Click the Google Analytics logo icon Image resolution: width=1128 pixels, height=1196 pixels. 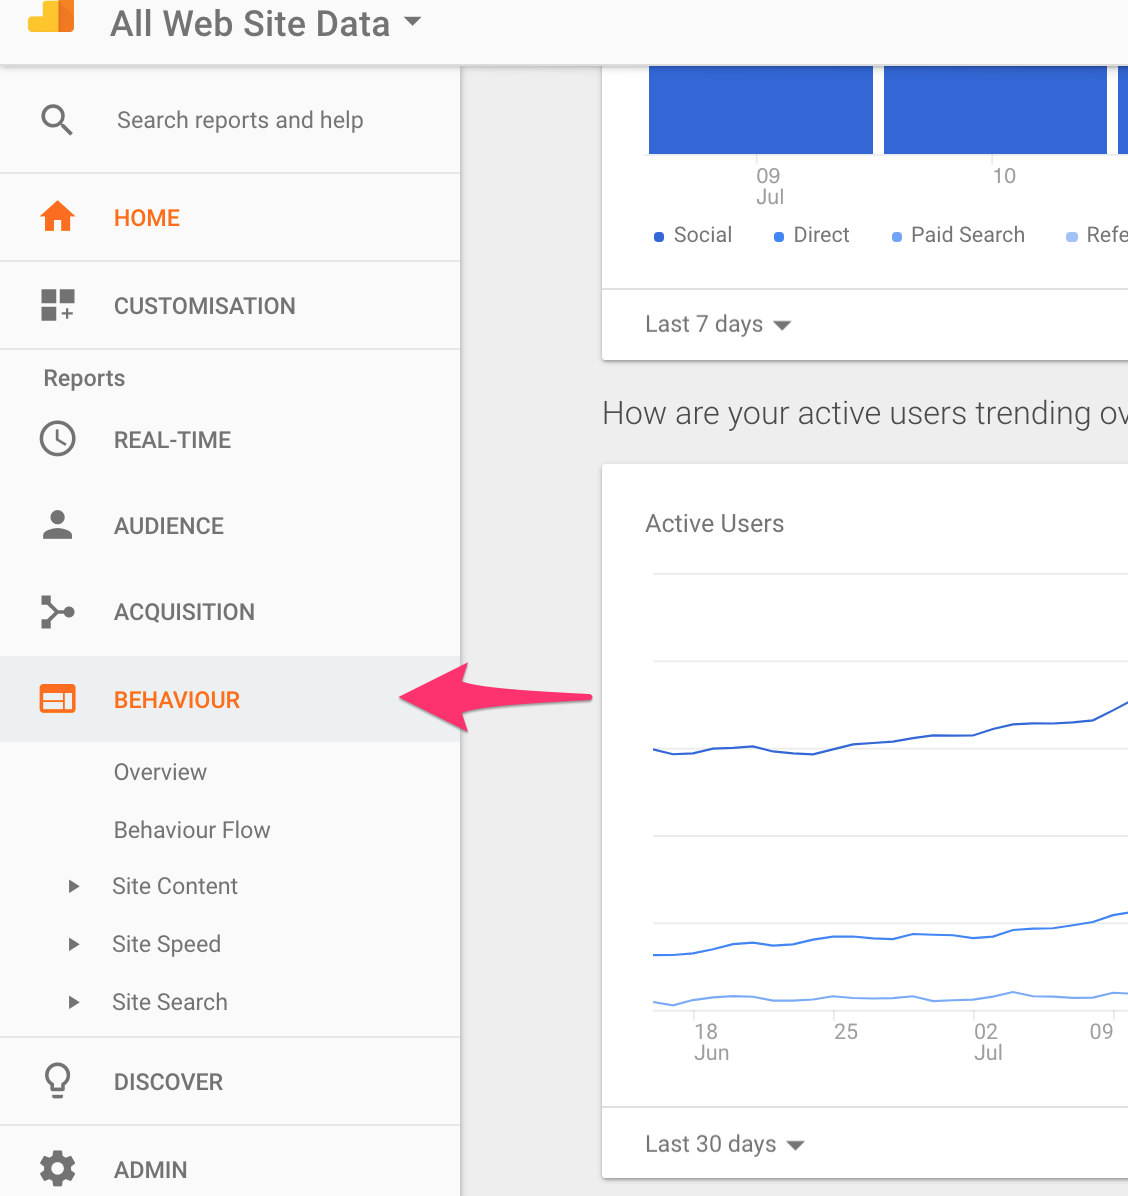click(x=51, y=18)
